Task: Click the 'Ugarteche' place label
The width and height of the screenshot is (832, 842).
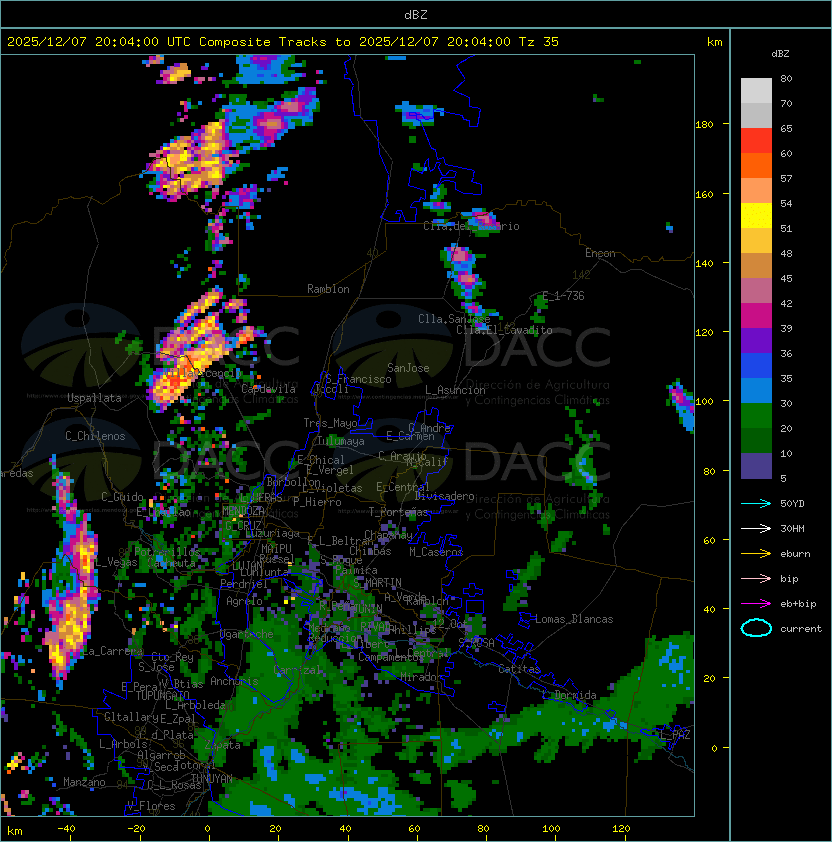Action: pyautogui.click(x=247, y=634)
